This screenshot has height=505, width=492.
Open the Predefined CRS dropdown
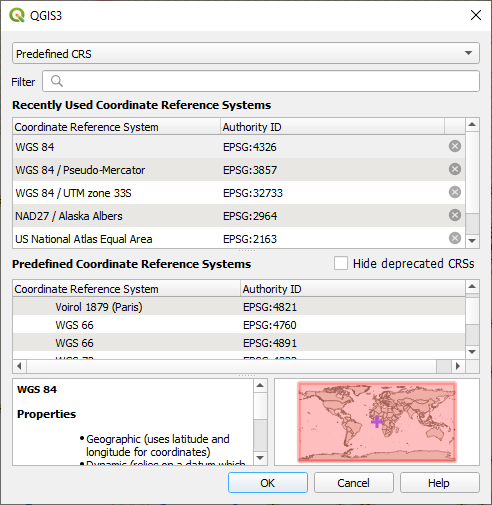246,53
